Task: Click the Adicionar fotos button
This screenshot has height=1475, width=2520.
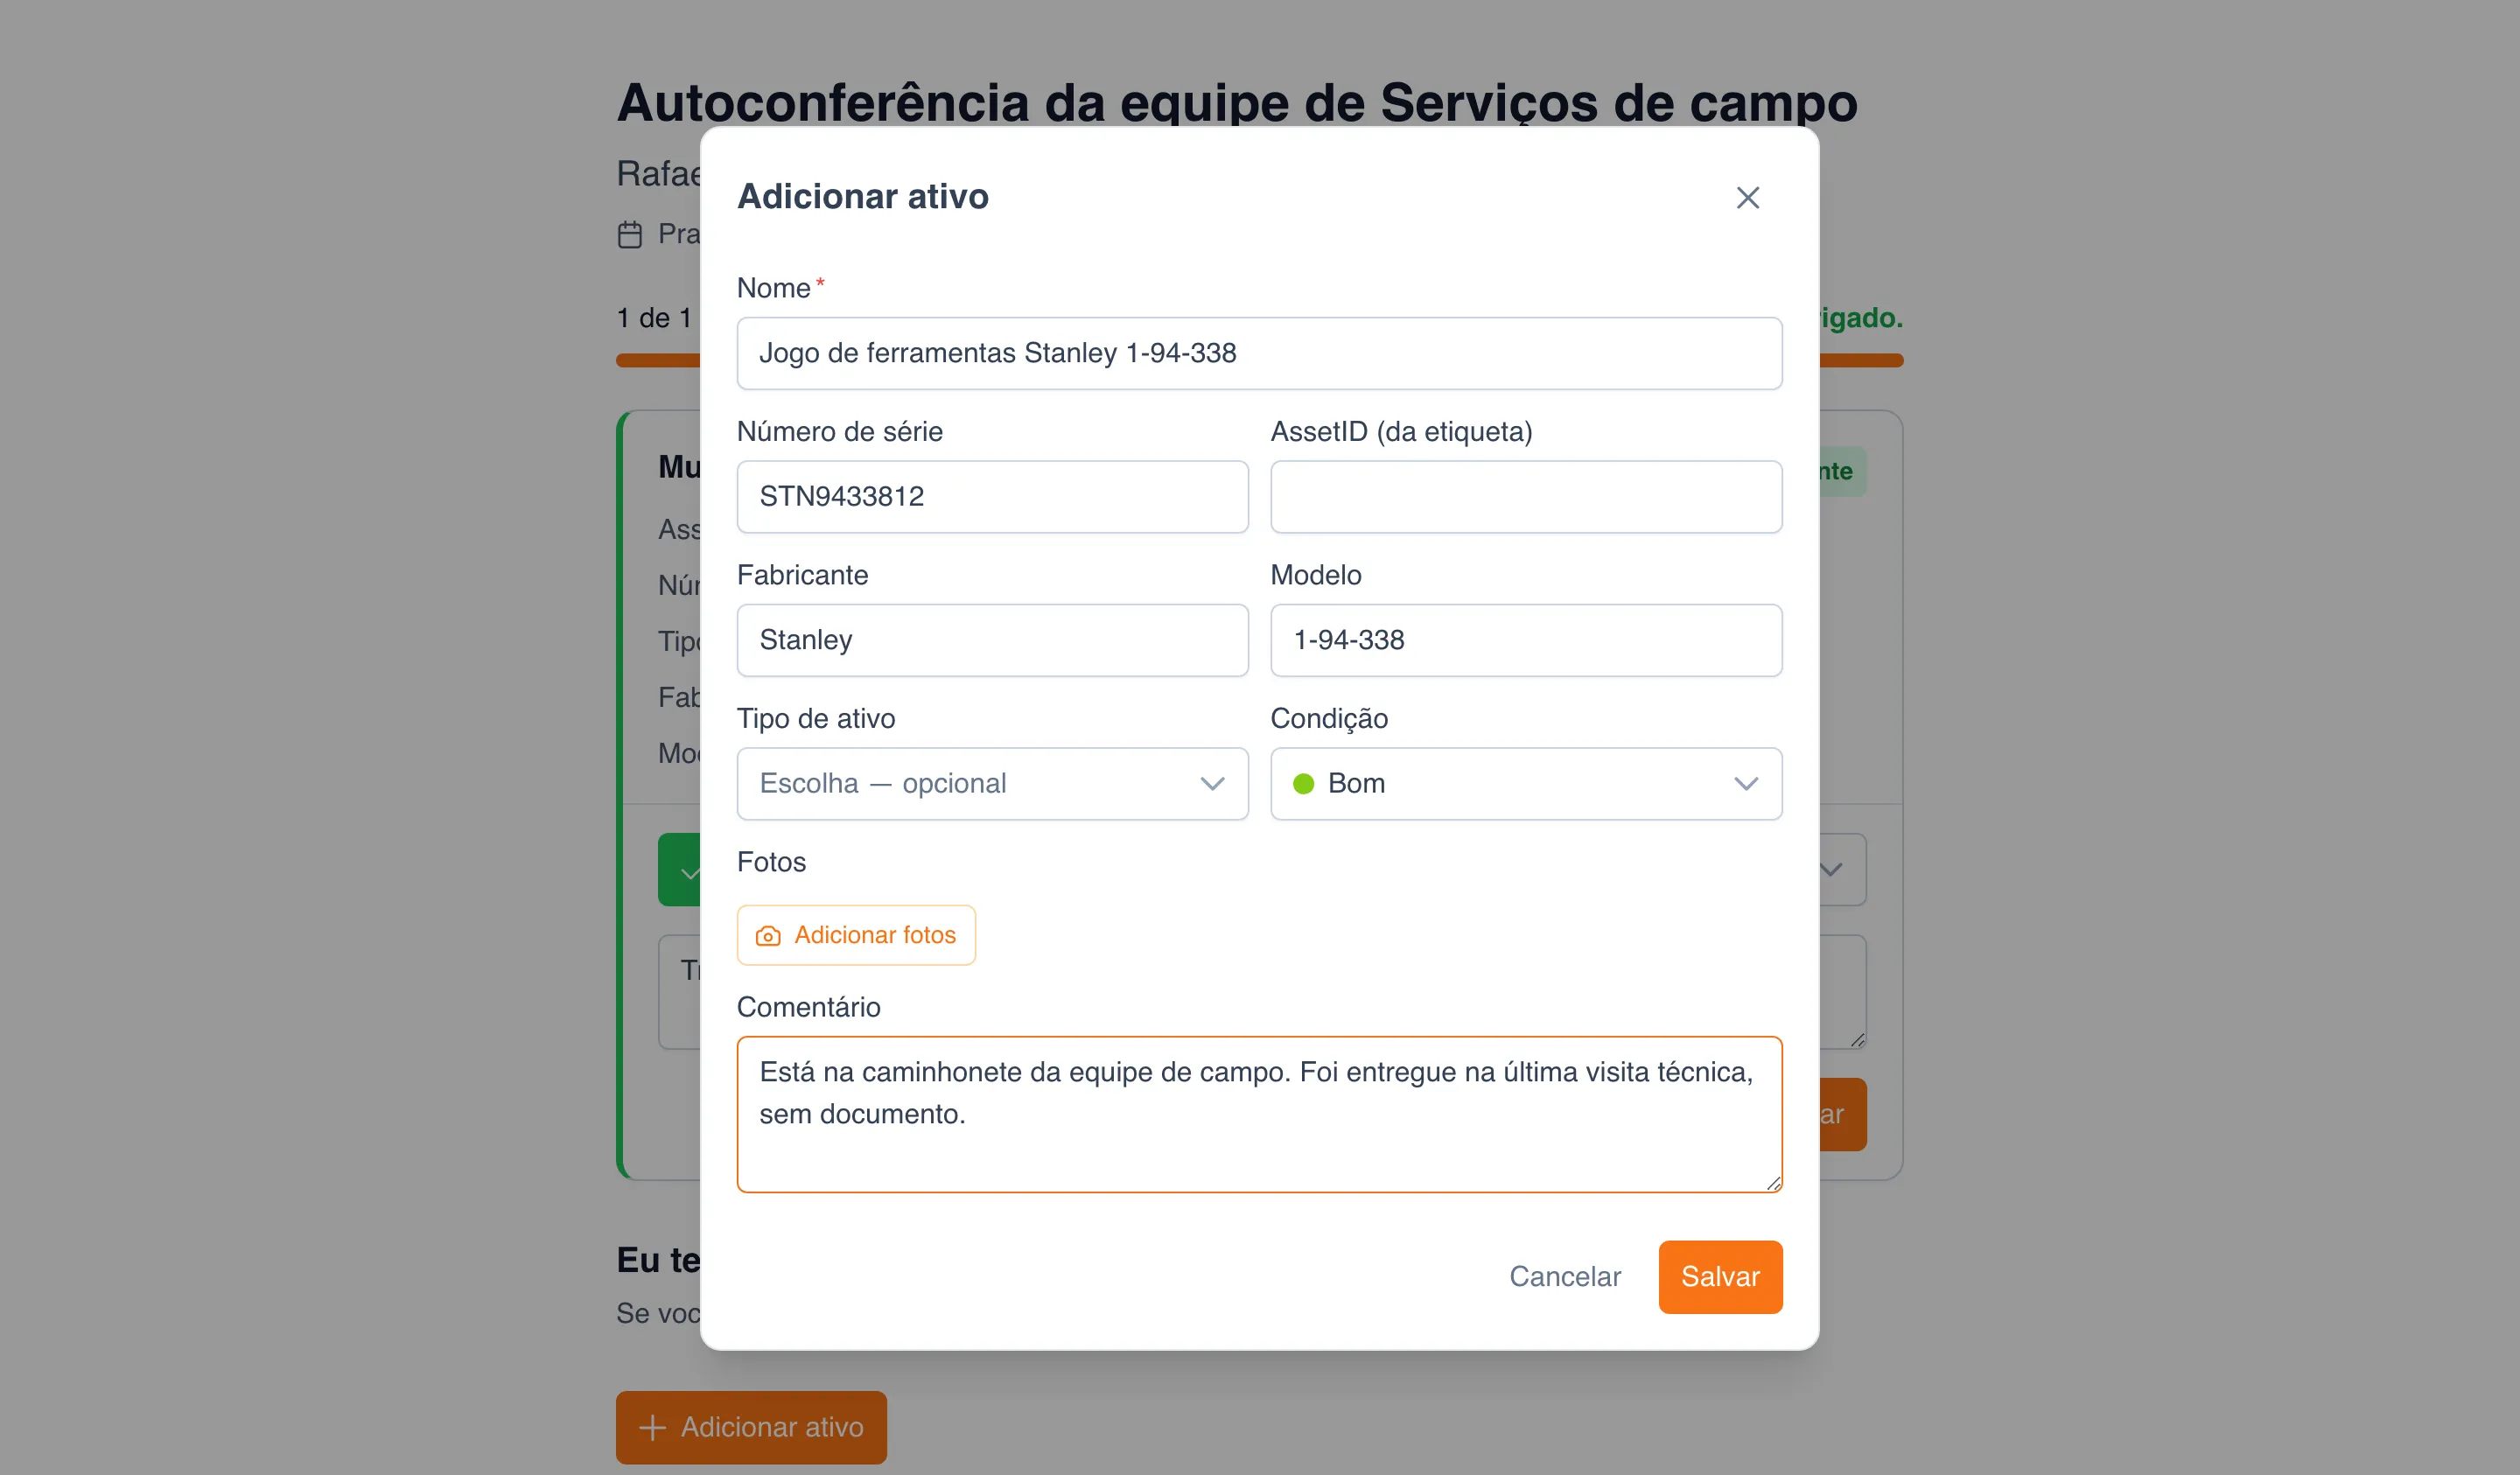Action: click(856, 935)
